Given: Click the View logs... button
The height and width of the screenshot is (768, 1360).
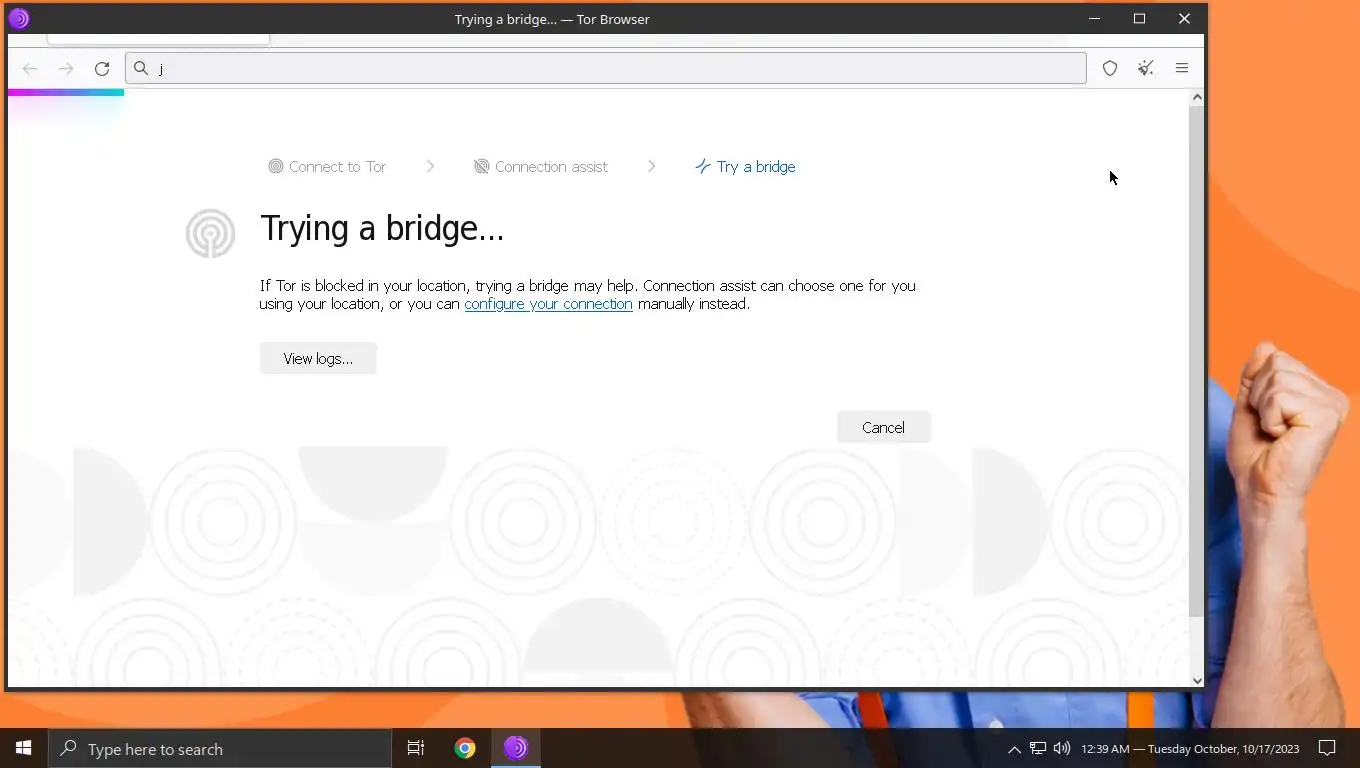Looking at the screenshot, I should pyautogui.click(x=318, y=358).
